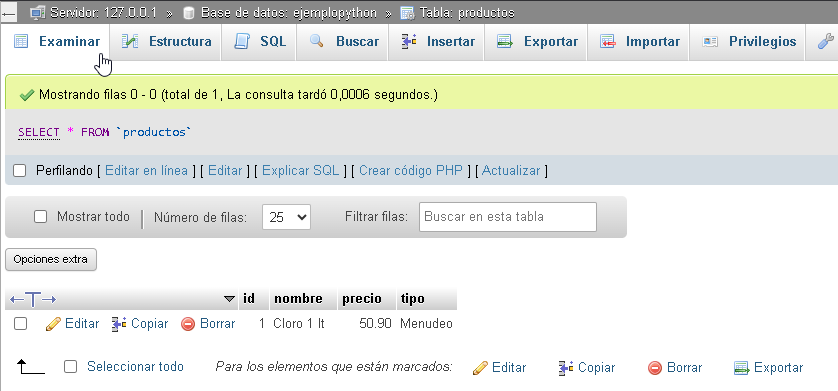Click the Actualizar link
838x391 pixels.
click(x=511, y=171)
